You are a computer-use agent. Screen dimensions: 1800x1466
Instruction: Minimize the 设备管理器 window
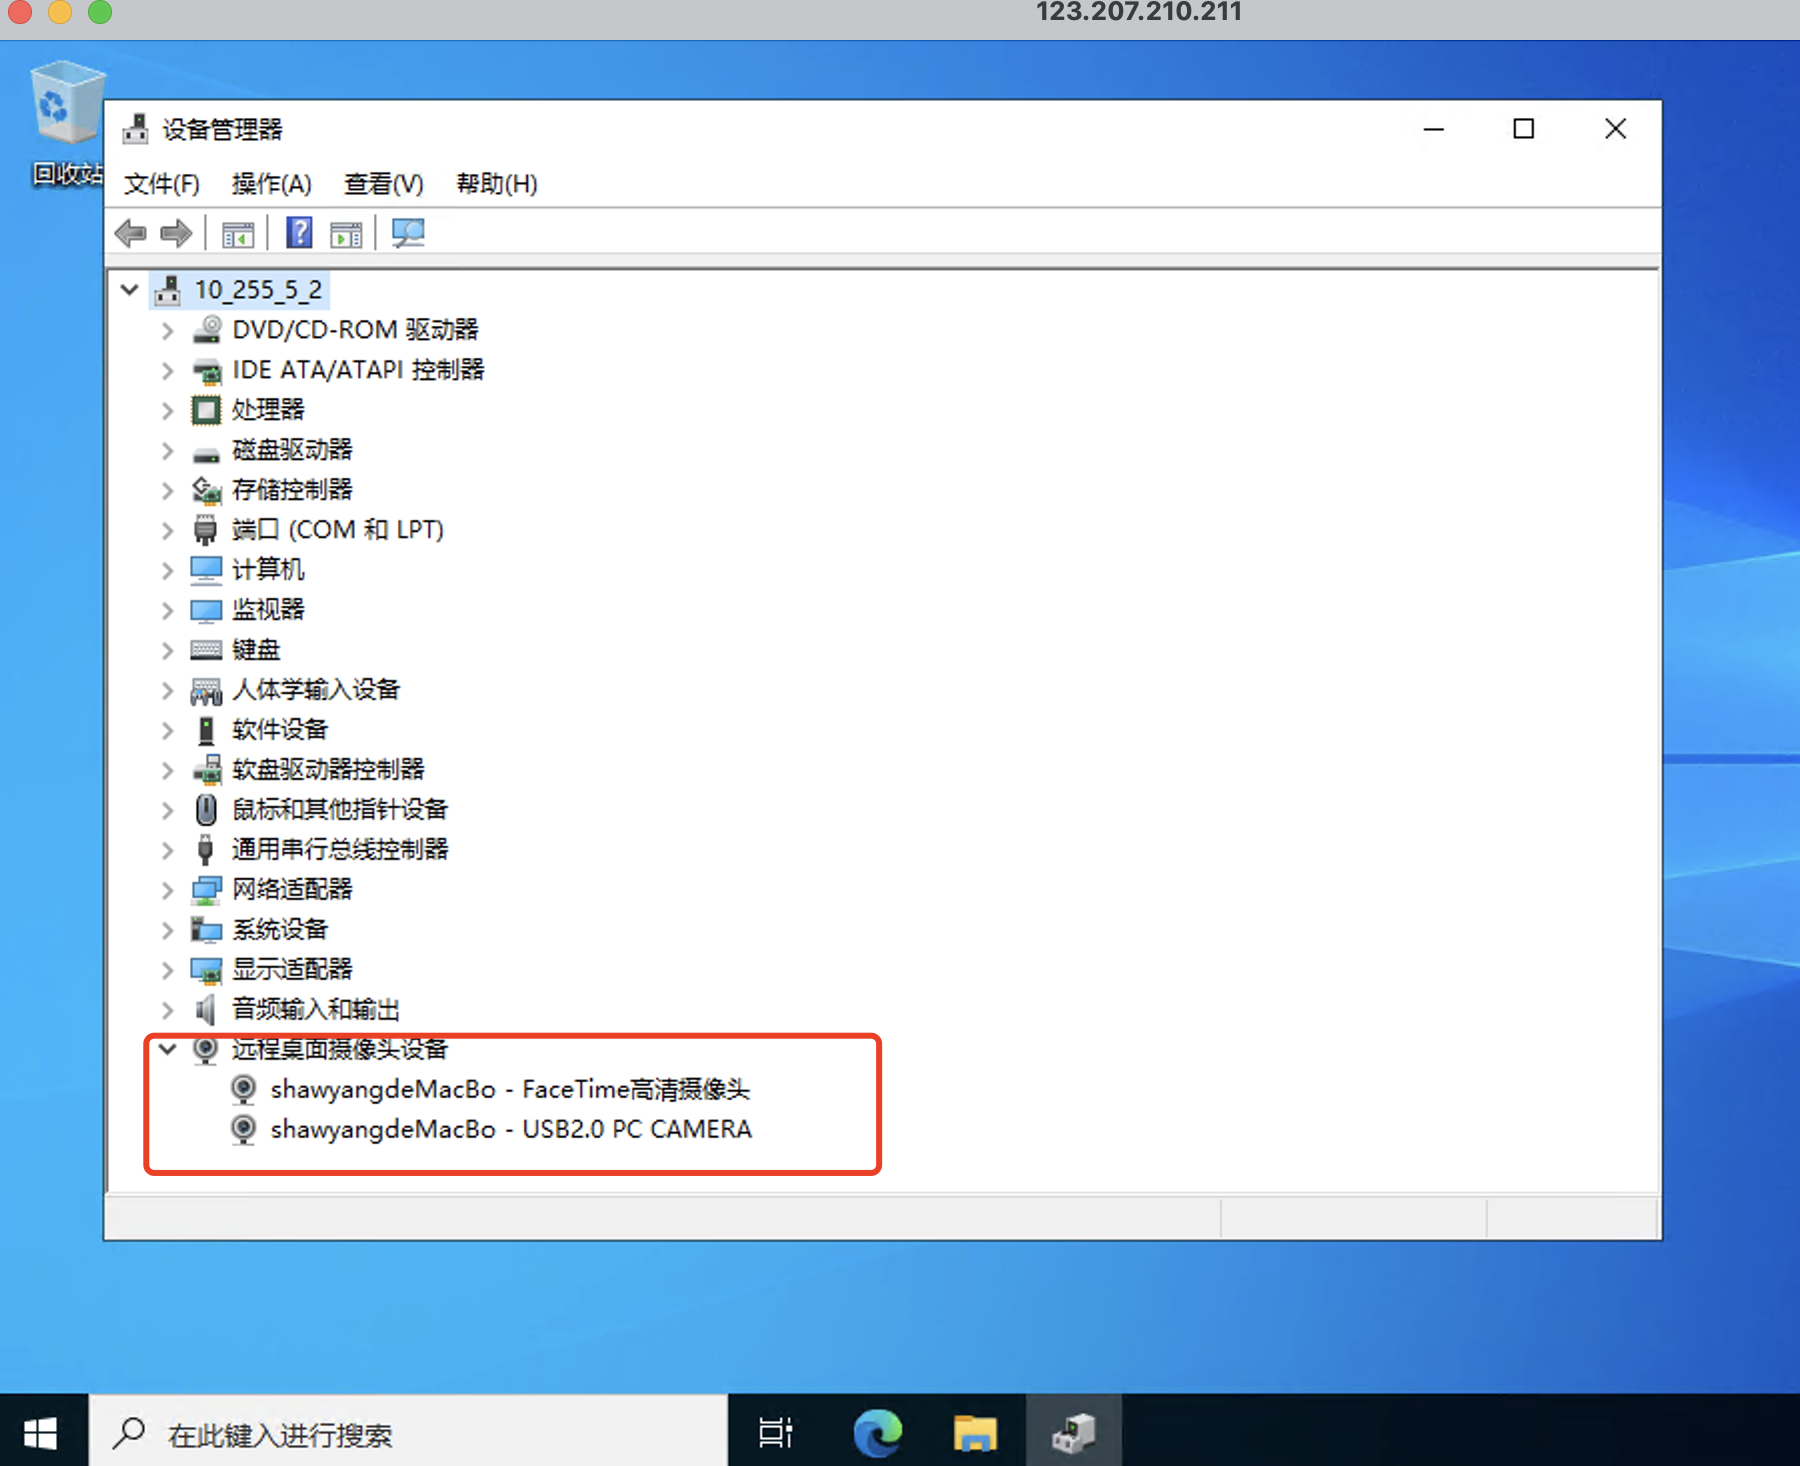[1434, 129]
